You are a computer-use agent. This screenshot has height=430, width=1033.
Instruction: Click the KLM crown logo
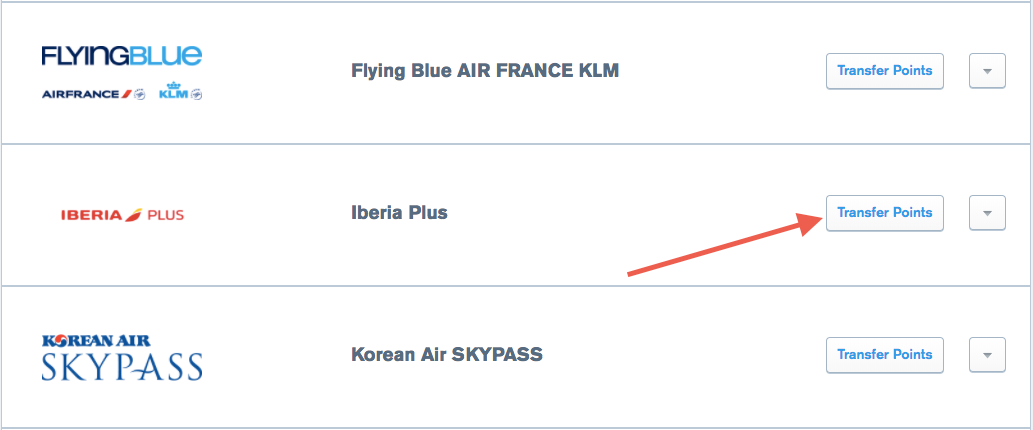tap(174, 92)
